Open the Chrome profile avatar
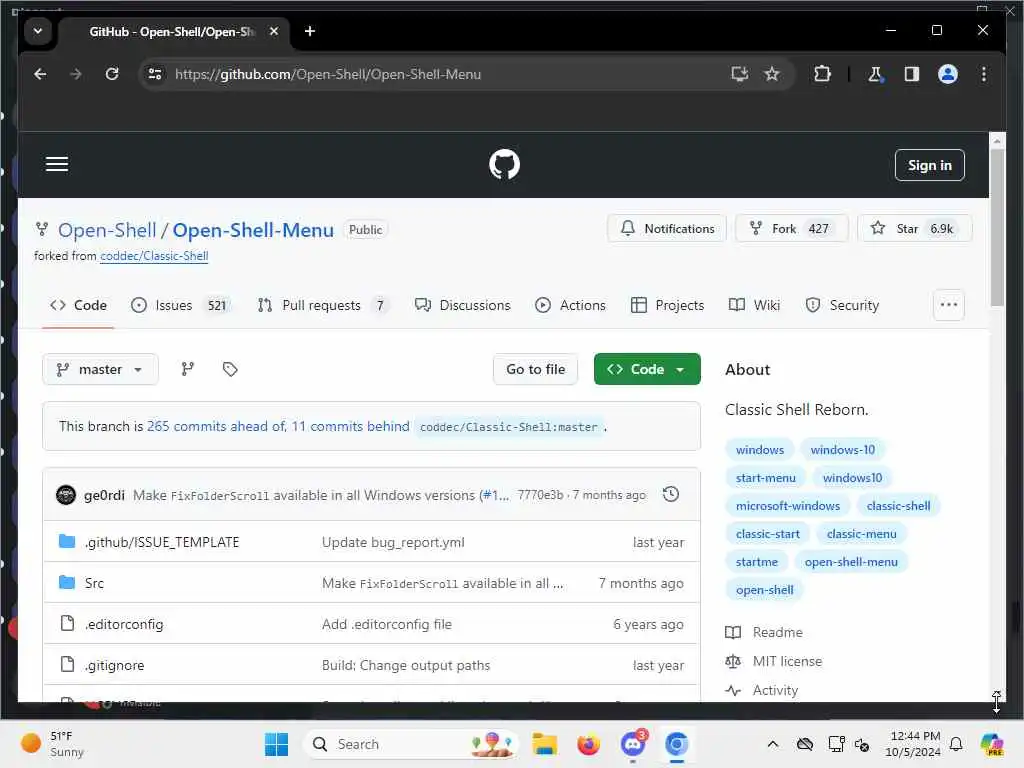1024x768 pixels. point(948,74)
